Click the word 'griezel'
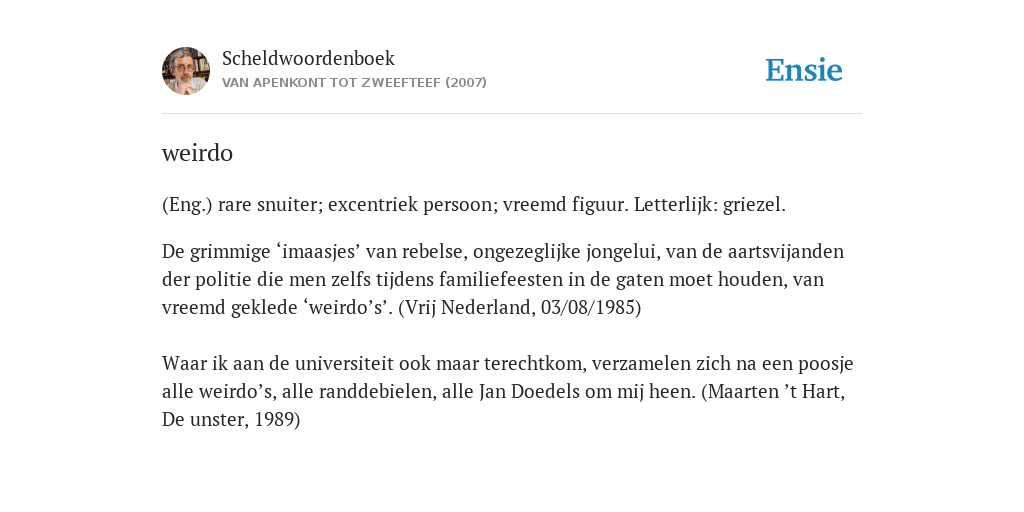 pyautogui.click(x=752, y=205)
